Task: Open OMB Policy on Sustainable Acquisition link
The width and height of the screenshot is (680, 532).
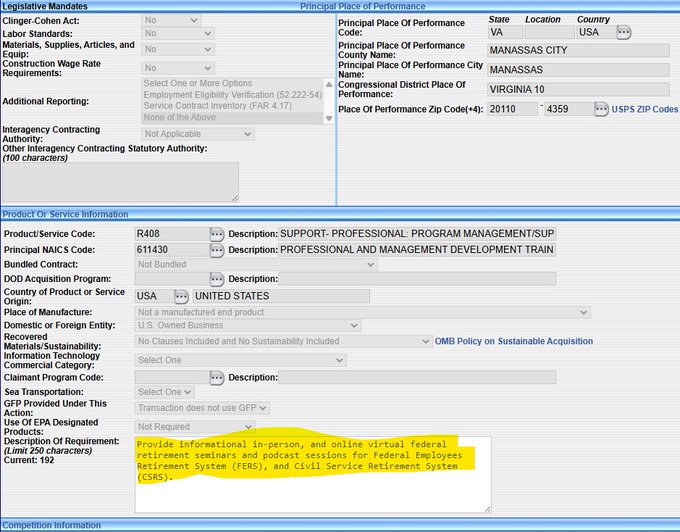Action: [x=513, y=341]
